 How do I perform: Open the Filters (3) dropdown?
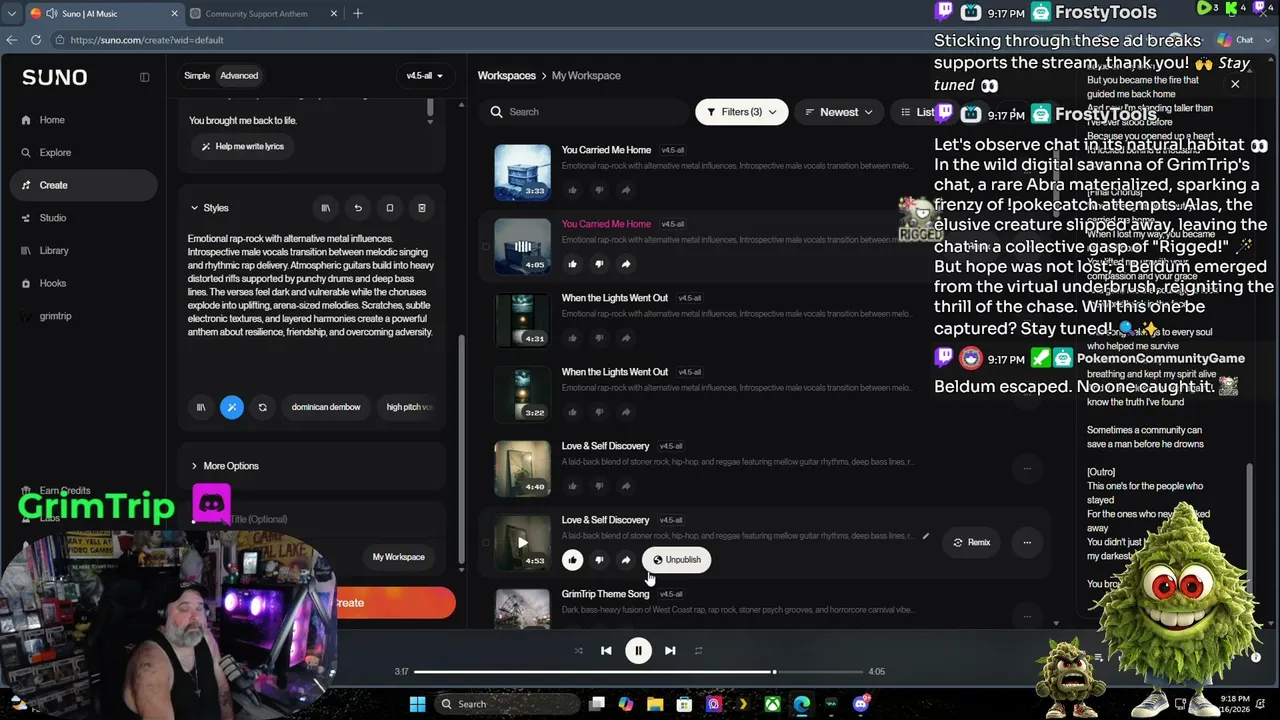[x=741, y=112]
